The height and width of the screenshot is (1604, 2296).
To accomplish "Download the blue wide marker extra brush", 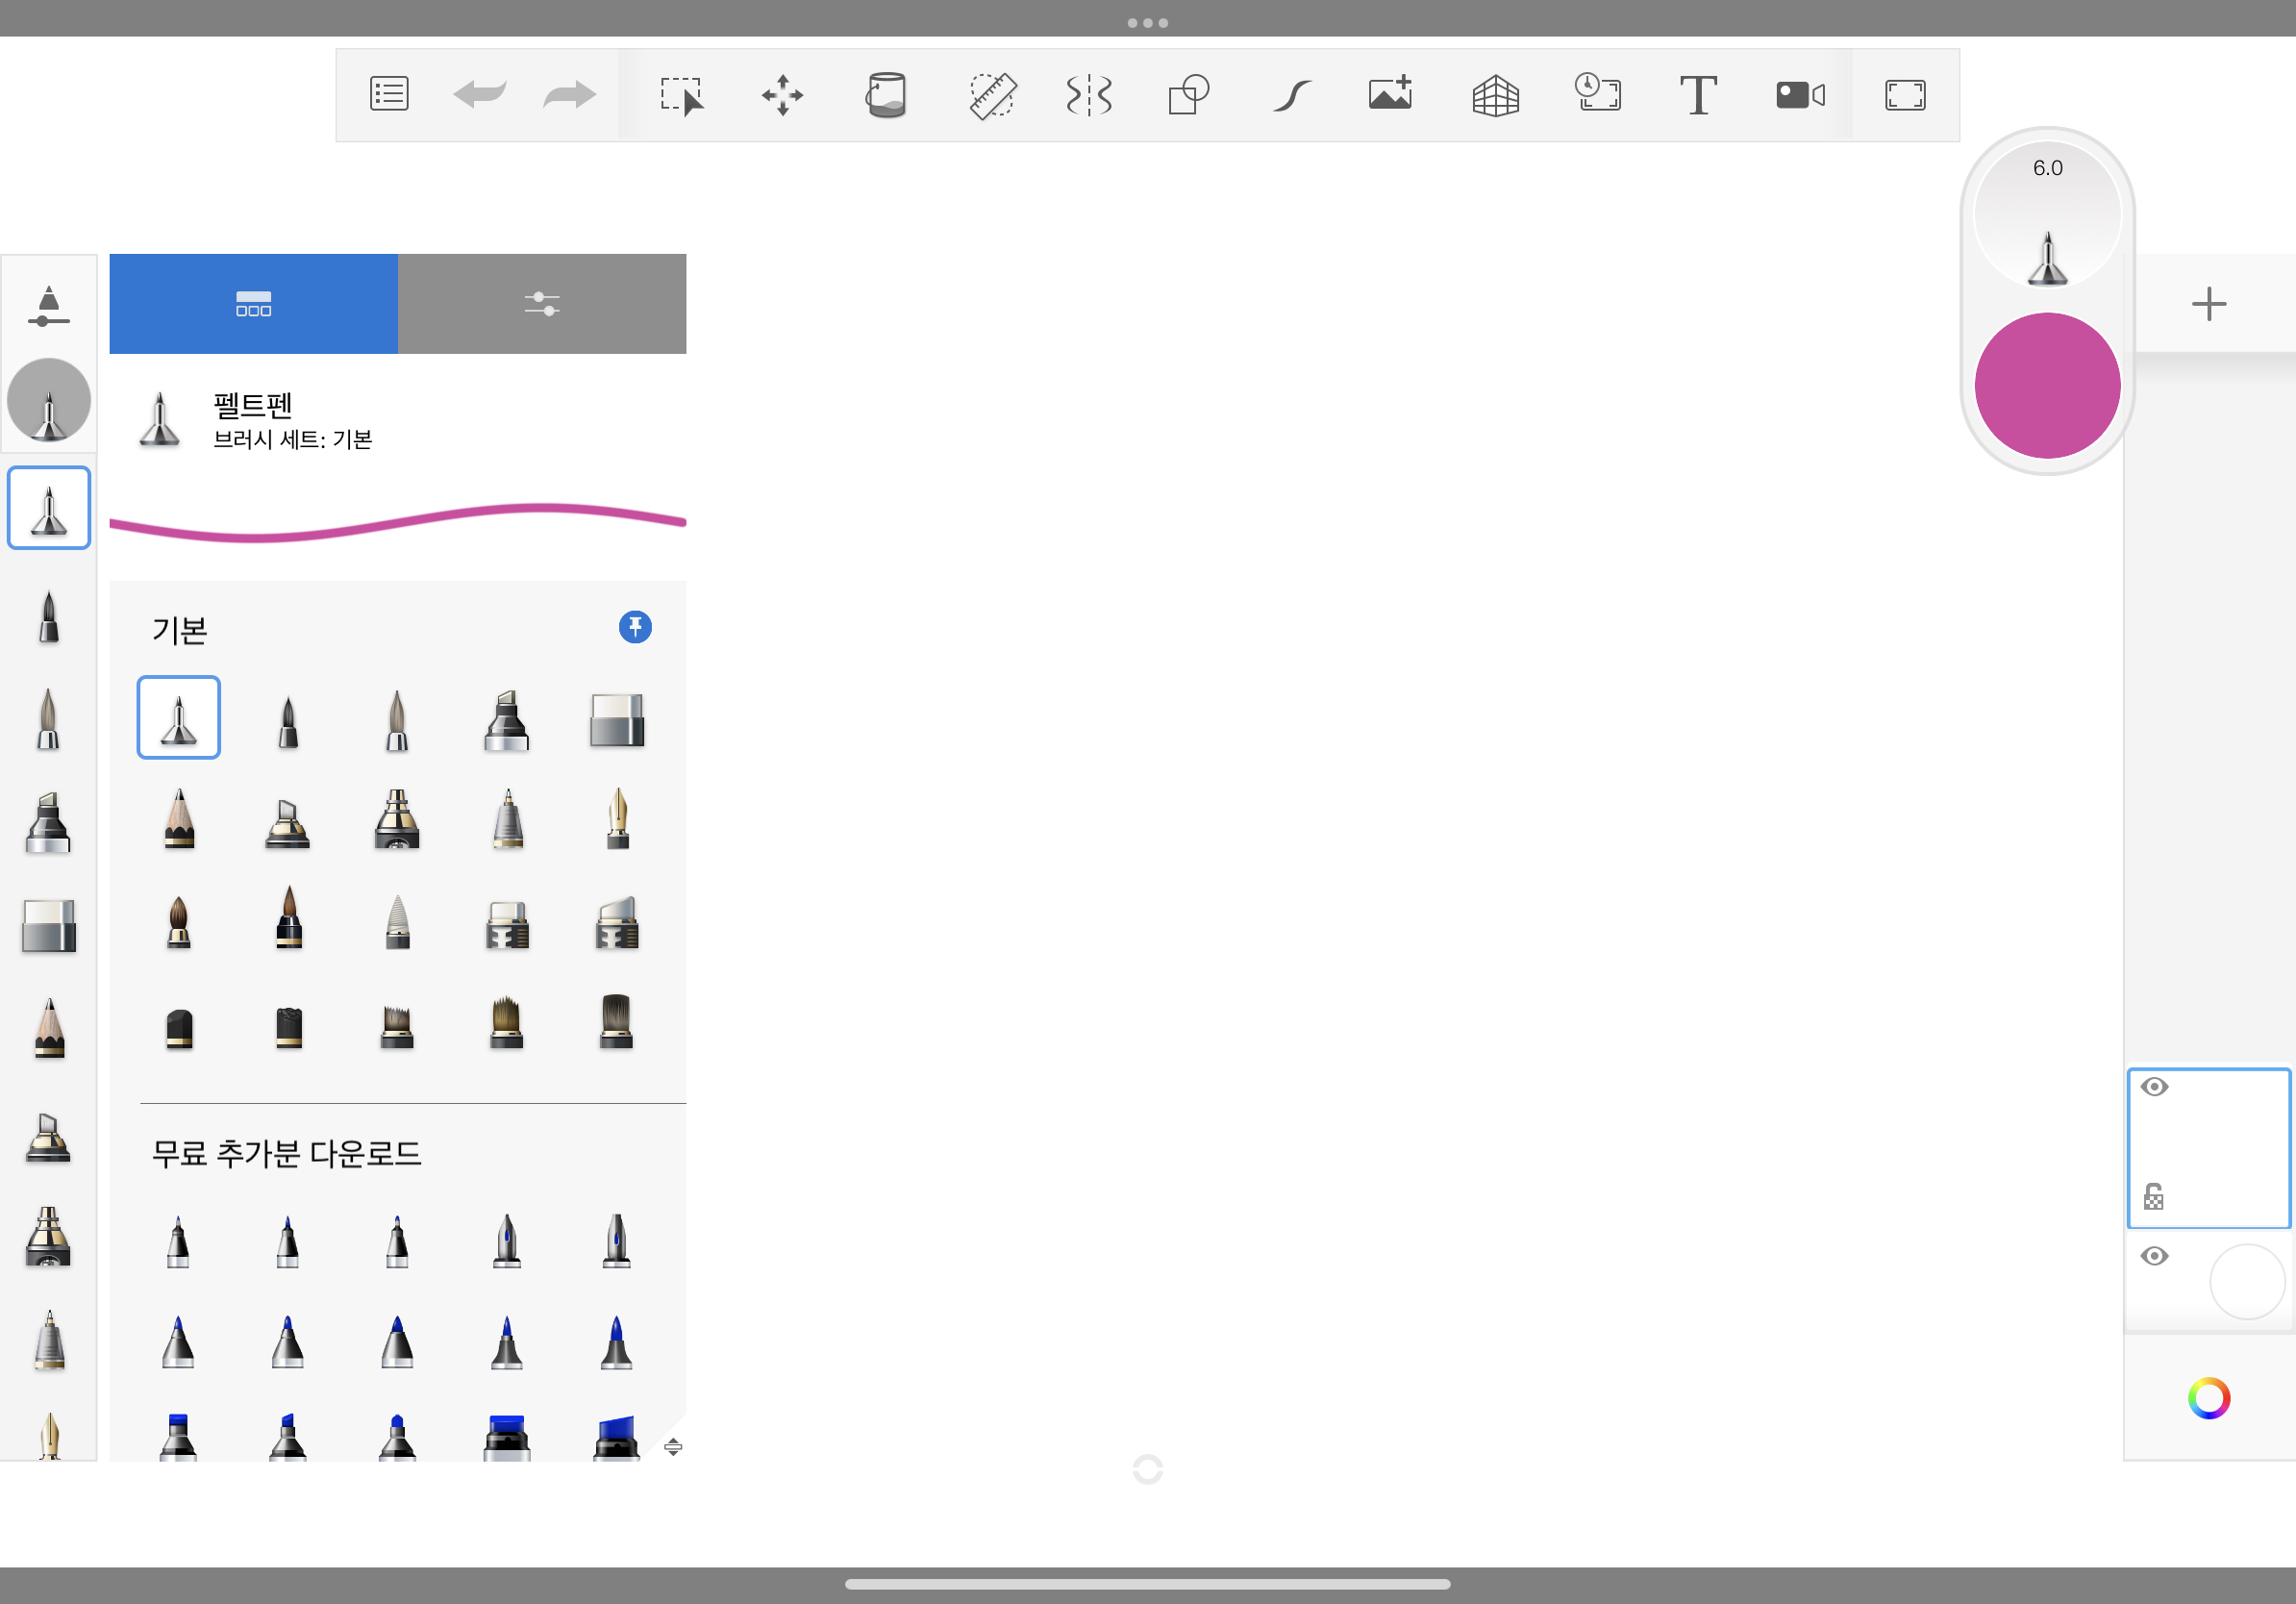I will (617, 1437).
